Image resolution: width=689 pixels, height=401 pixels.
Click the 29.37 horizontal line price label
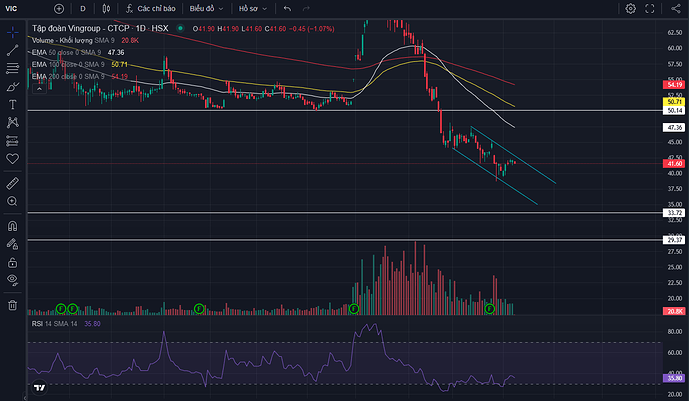(674, 240)
